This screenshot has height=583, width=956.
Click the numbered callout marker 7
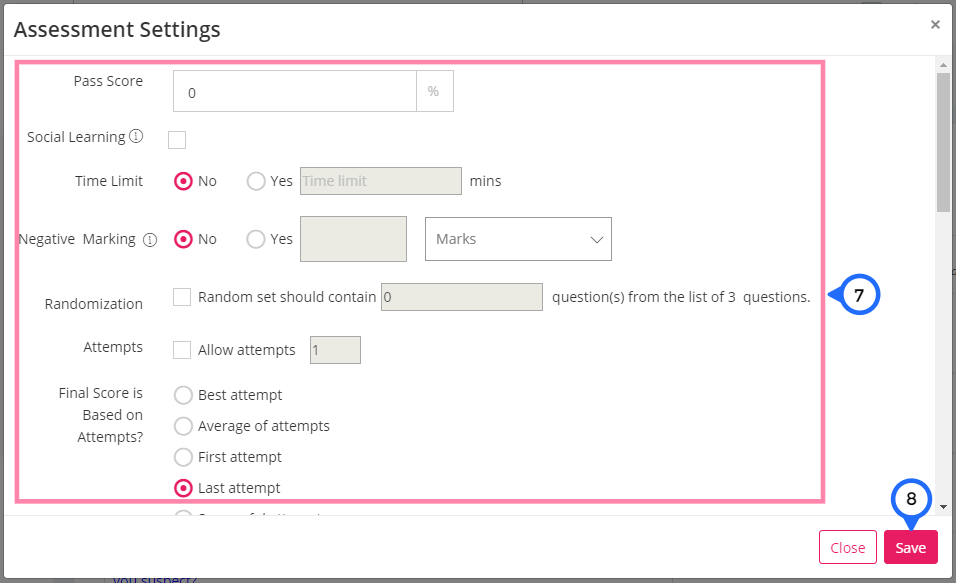[859, 295]
